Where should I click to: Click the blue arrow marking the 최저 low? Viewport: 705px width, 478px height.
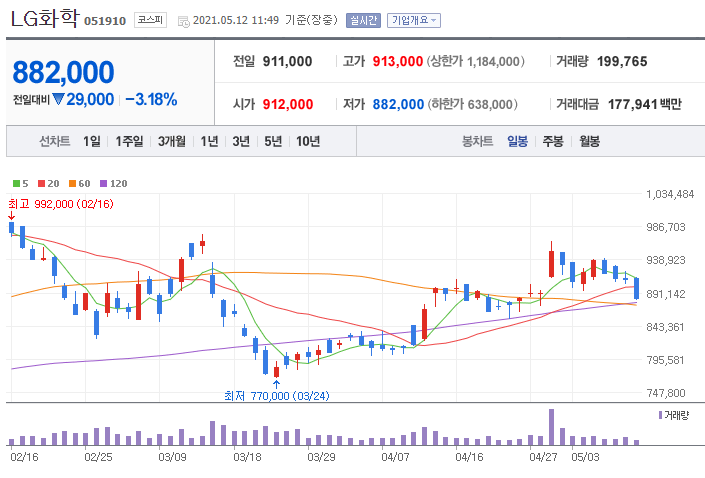[277, 384]
